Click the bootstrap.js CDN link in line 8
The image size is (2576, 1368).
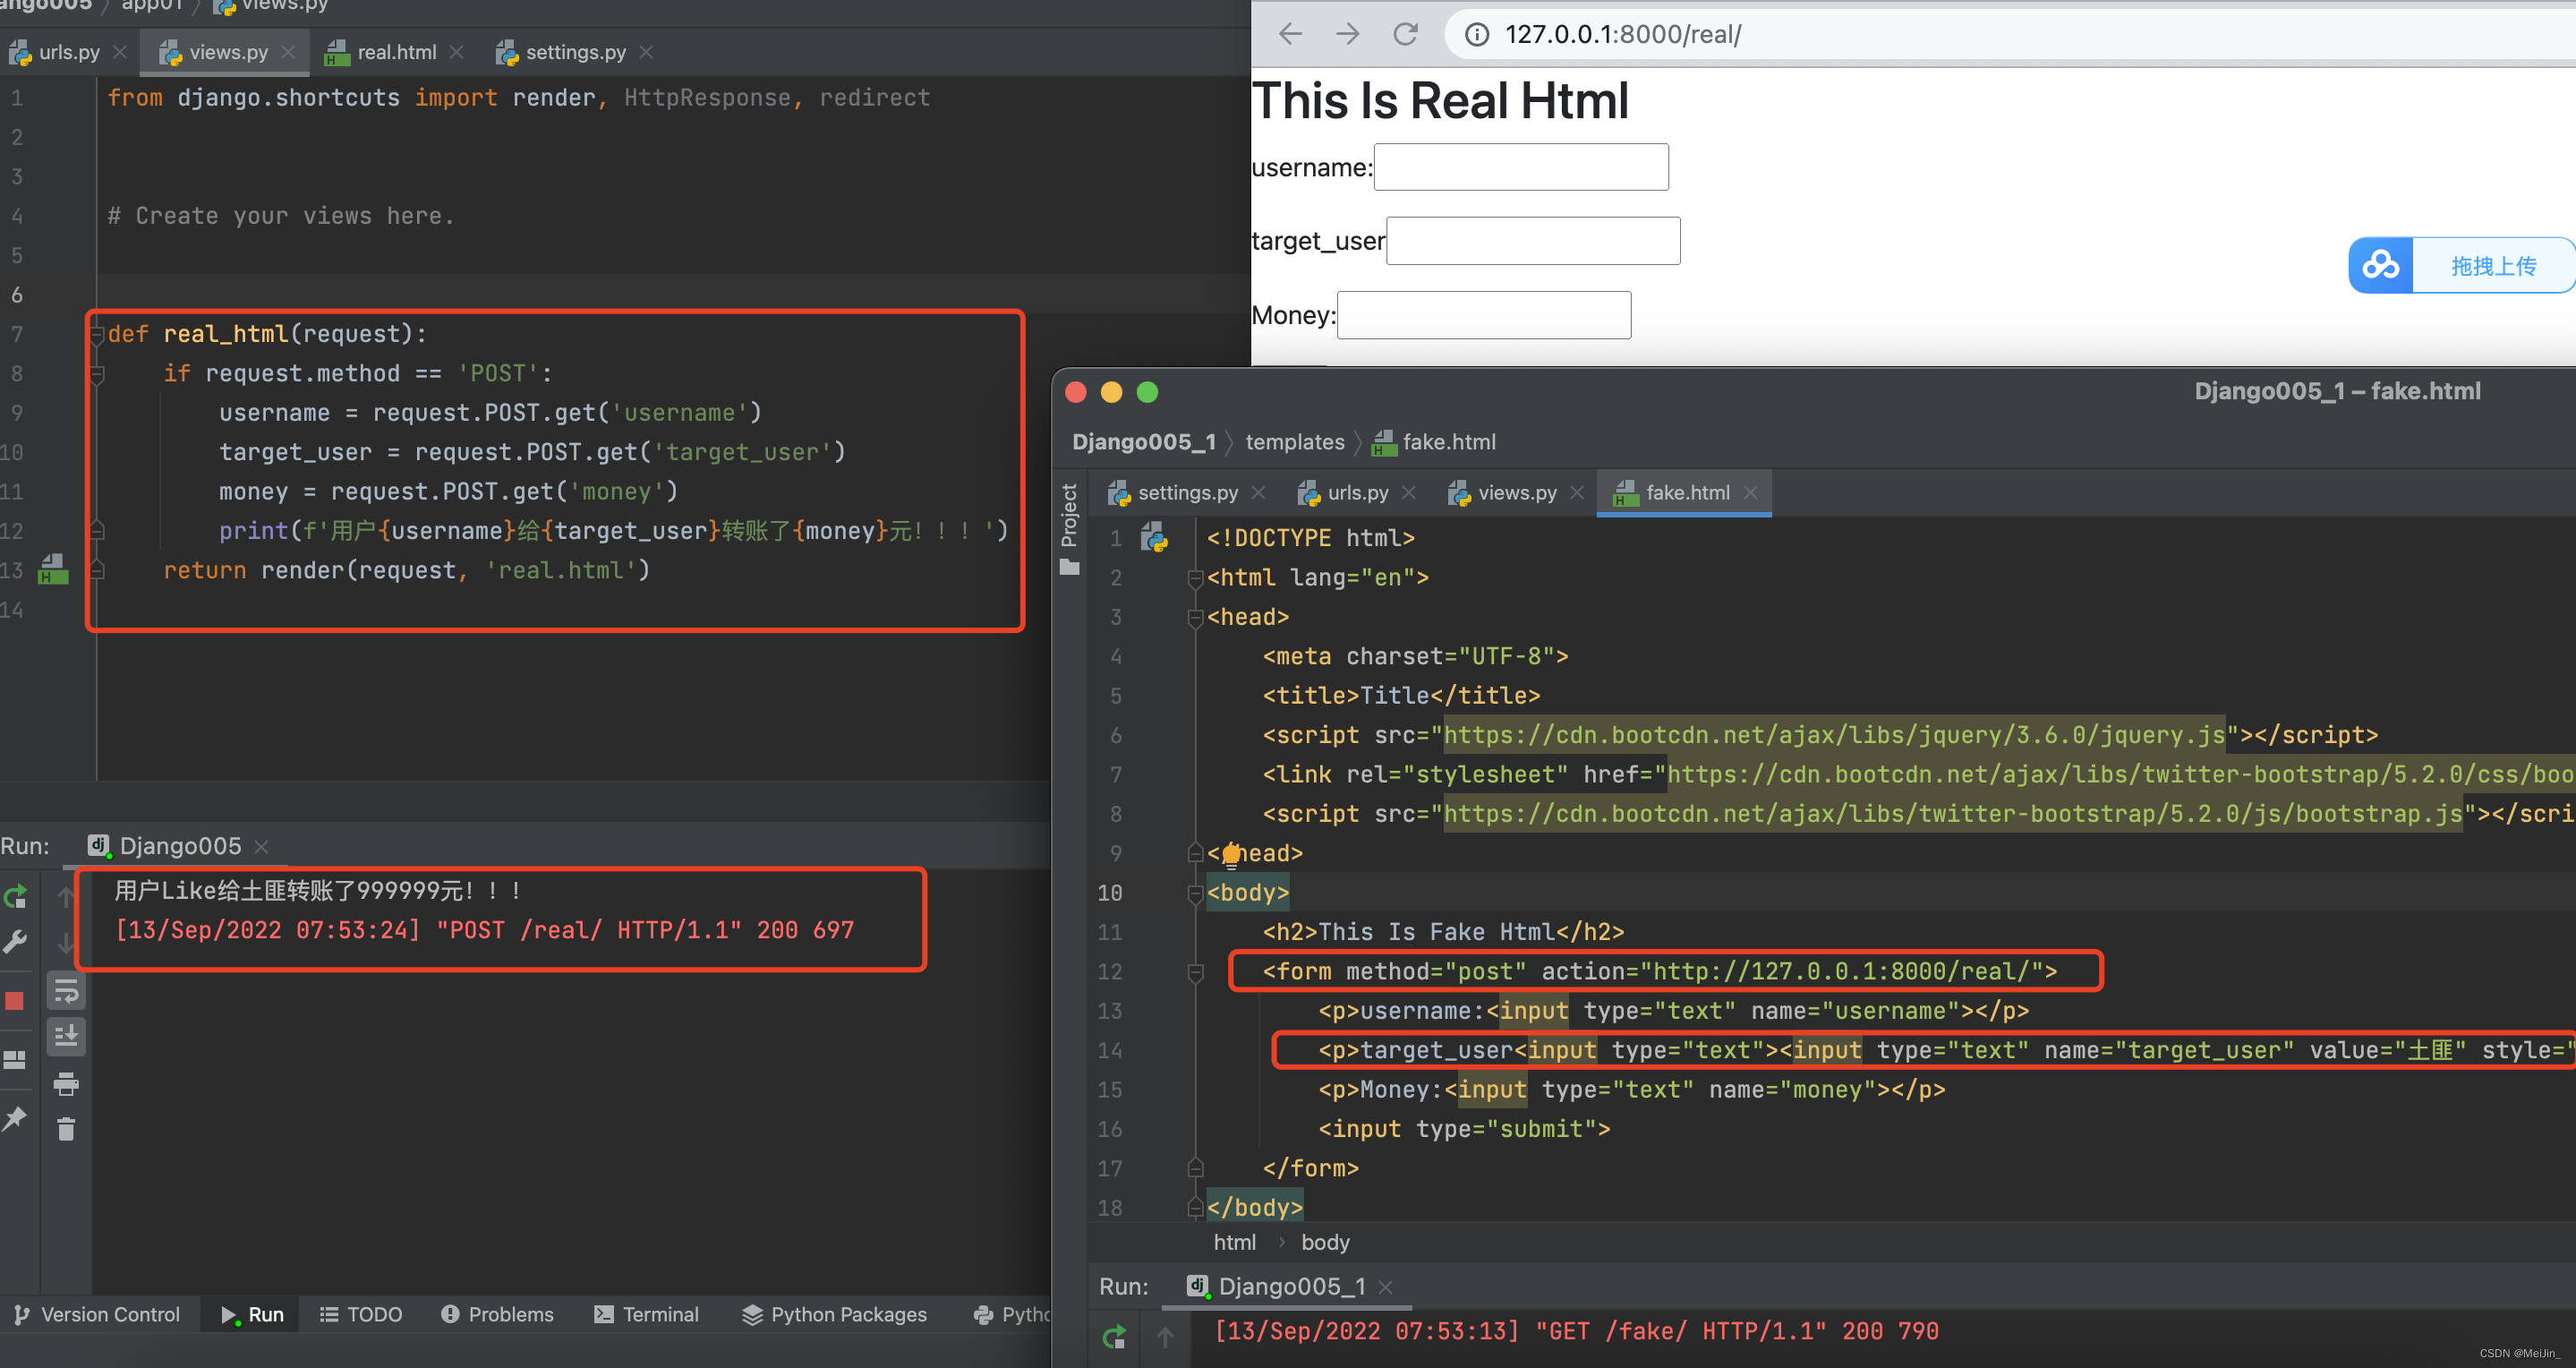pos(1952,814)
